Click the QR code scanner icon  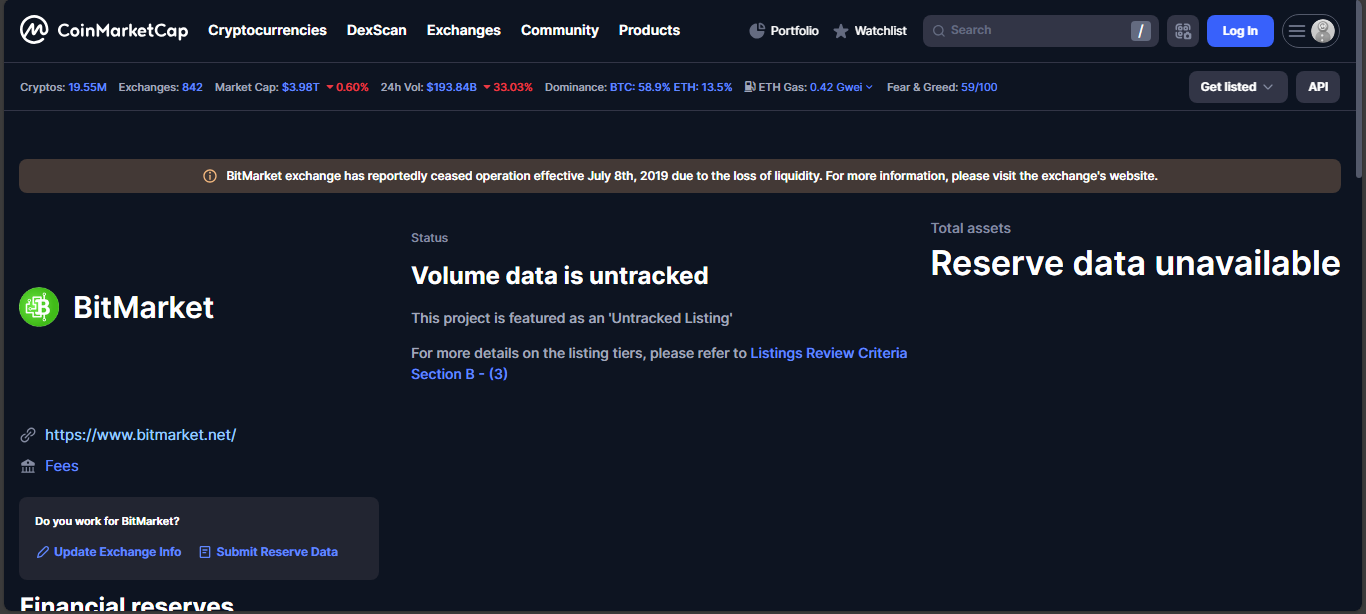pos(1183,31)
